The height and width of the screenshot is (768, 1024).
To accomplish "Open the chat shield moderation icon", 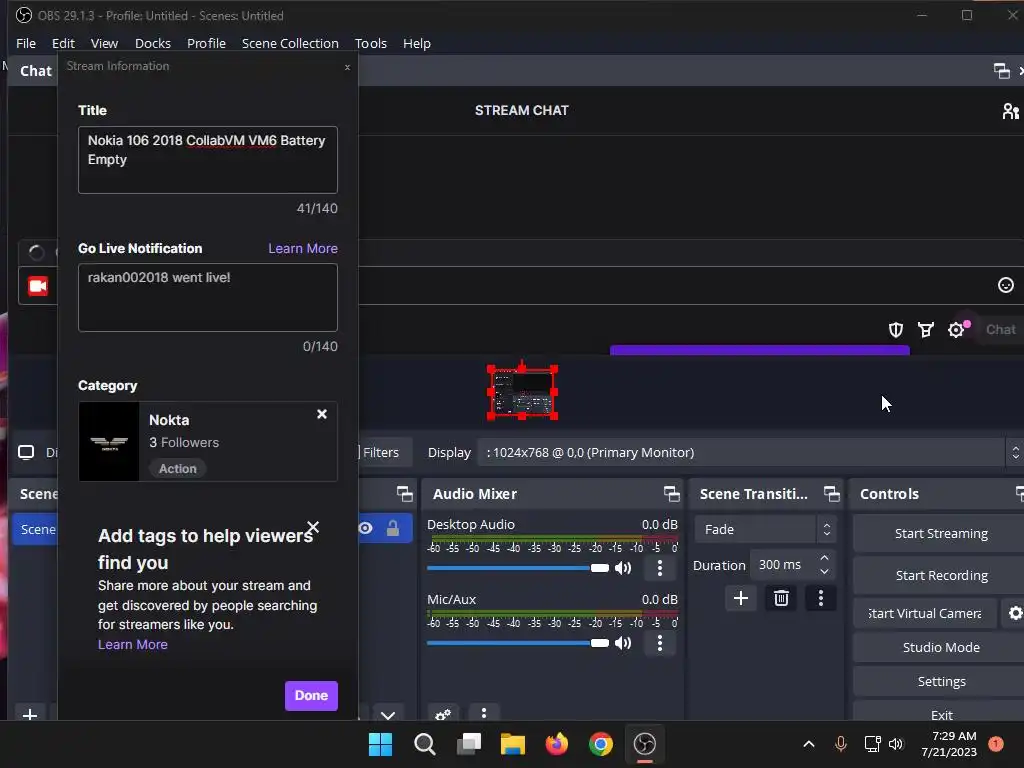I will pyautogui.click(x=896, y=330).
